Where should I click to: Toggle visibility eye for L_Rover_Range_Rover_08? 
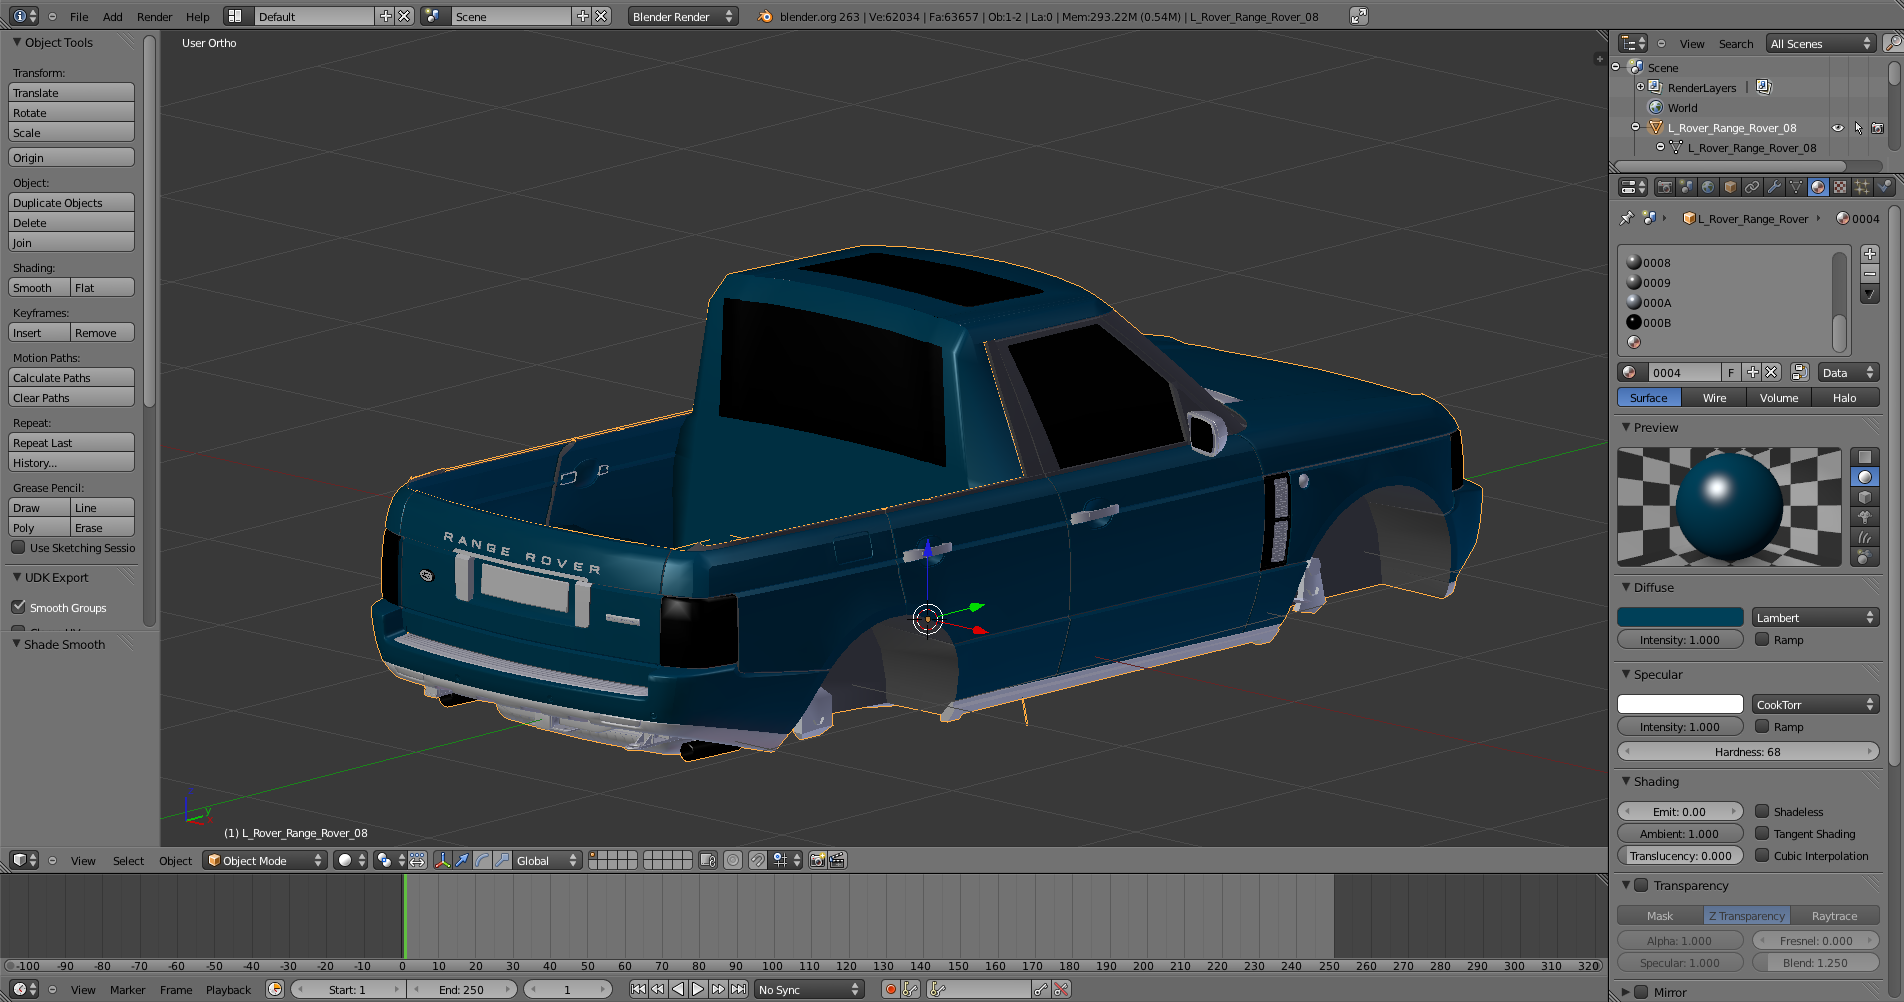click(x=1838, y=128)
